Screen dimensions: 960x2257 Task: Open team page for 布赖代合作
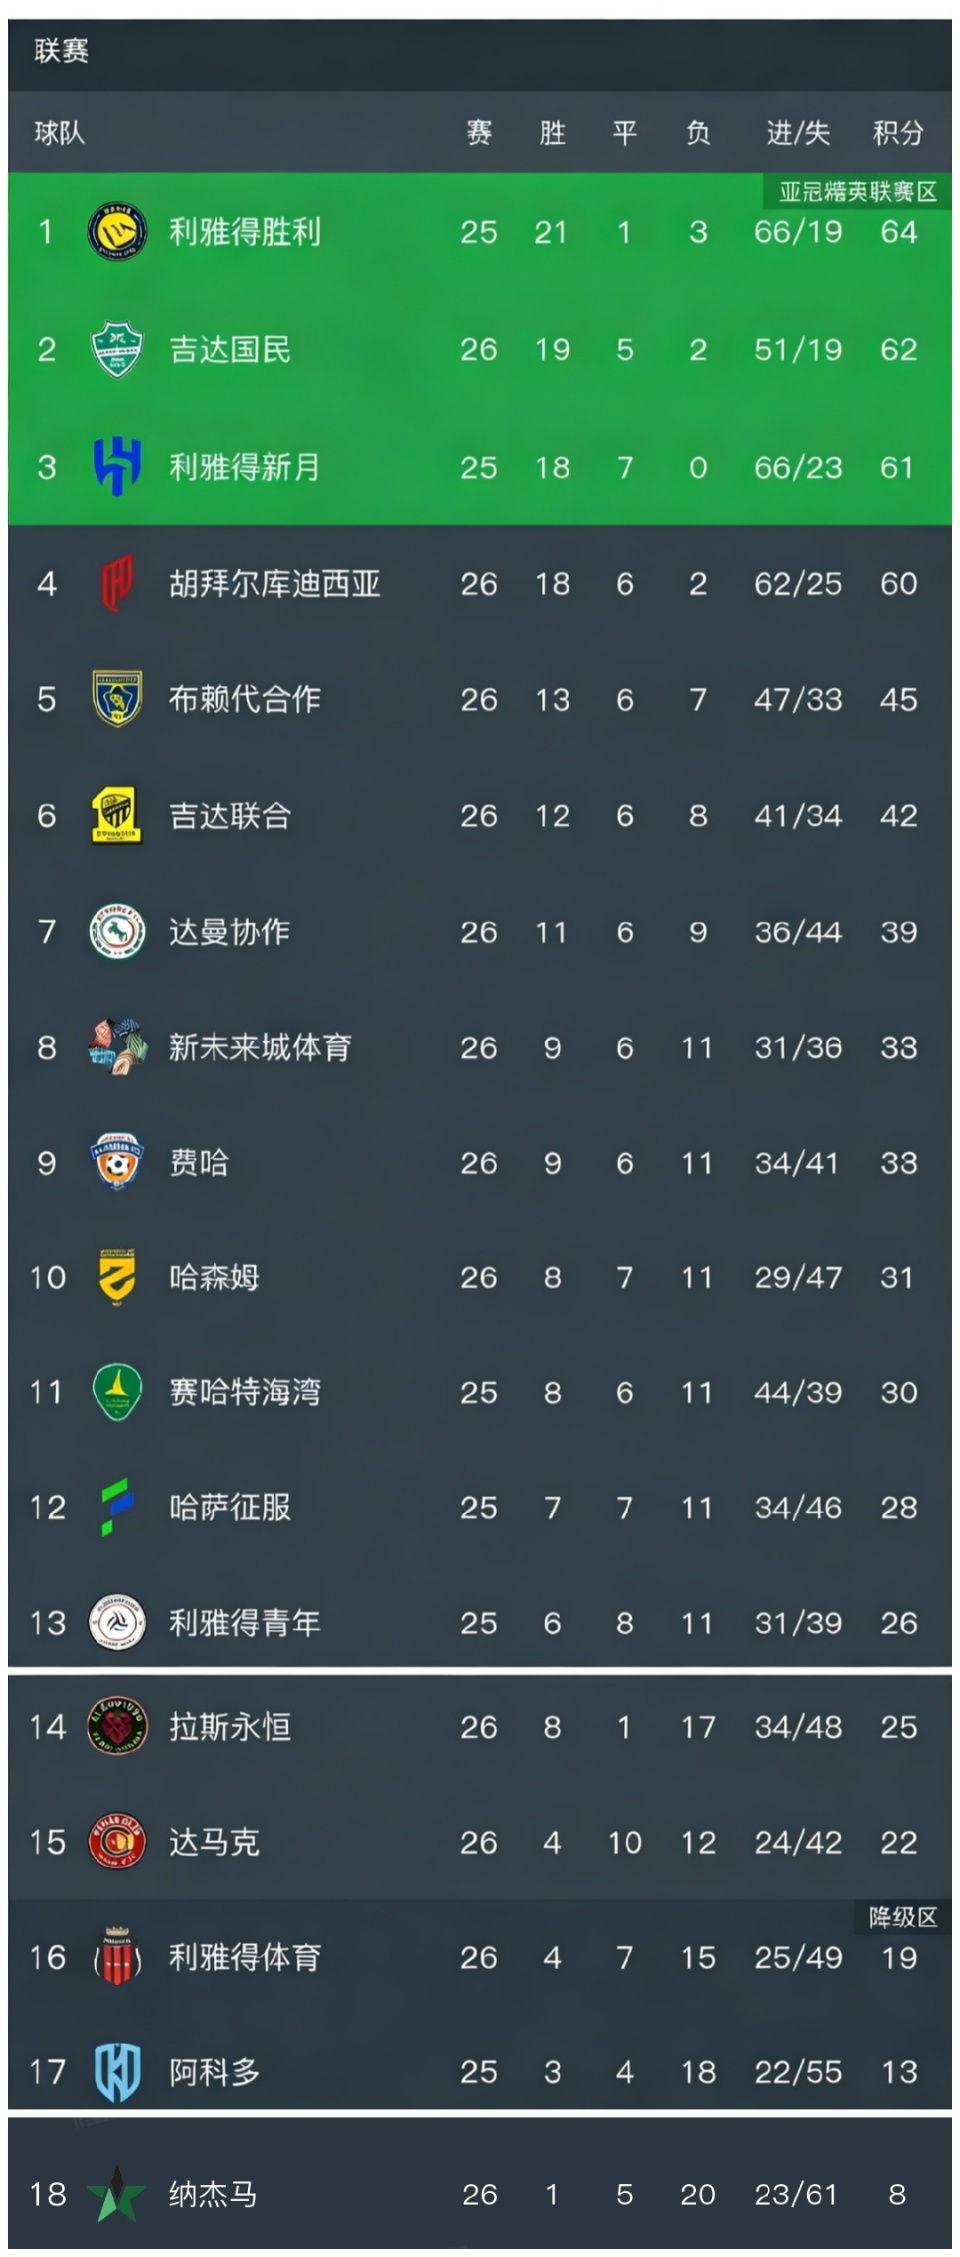coord(245,699)
